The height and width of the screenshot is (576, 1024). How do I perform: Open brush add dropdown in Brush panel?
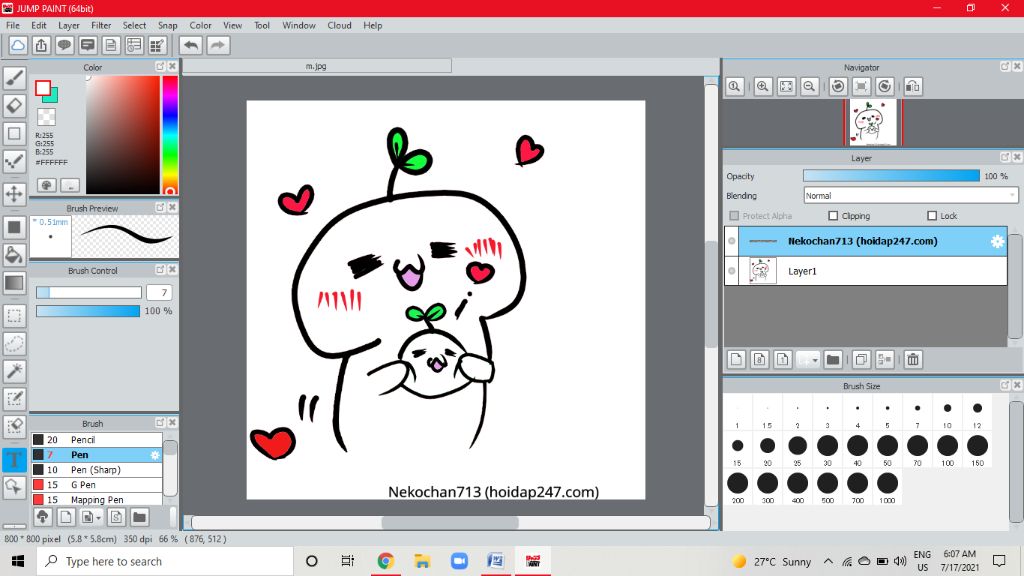tap(99, 518)
